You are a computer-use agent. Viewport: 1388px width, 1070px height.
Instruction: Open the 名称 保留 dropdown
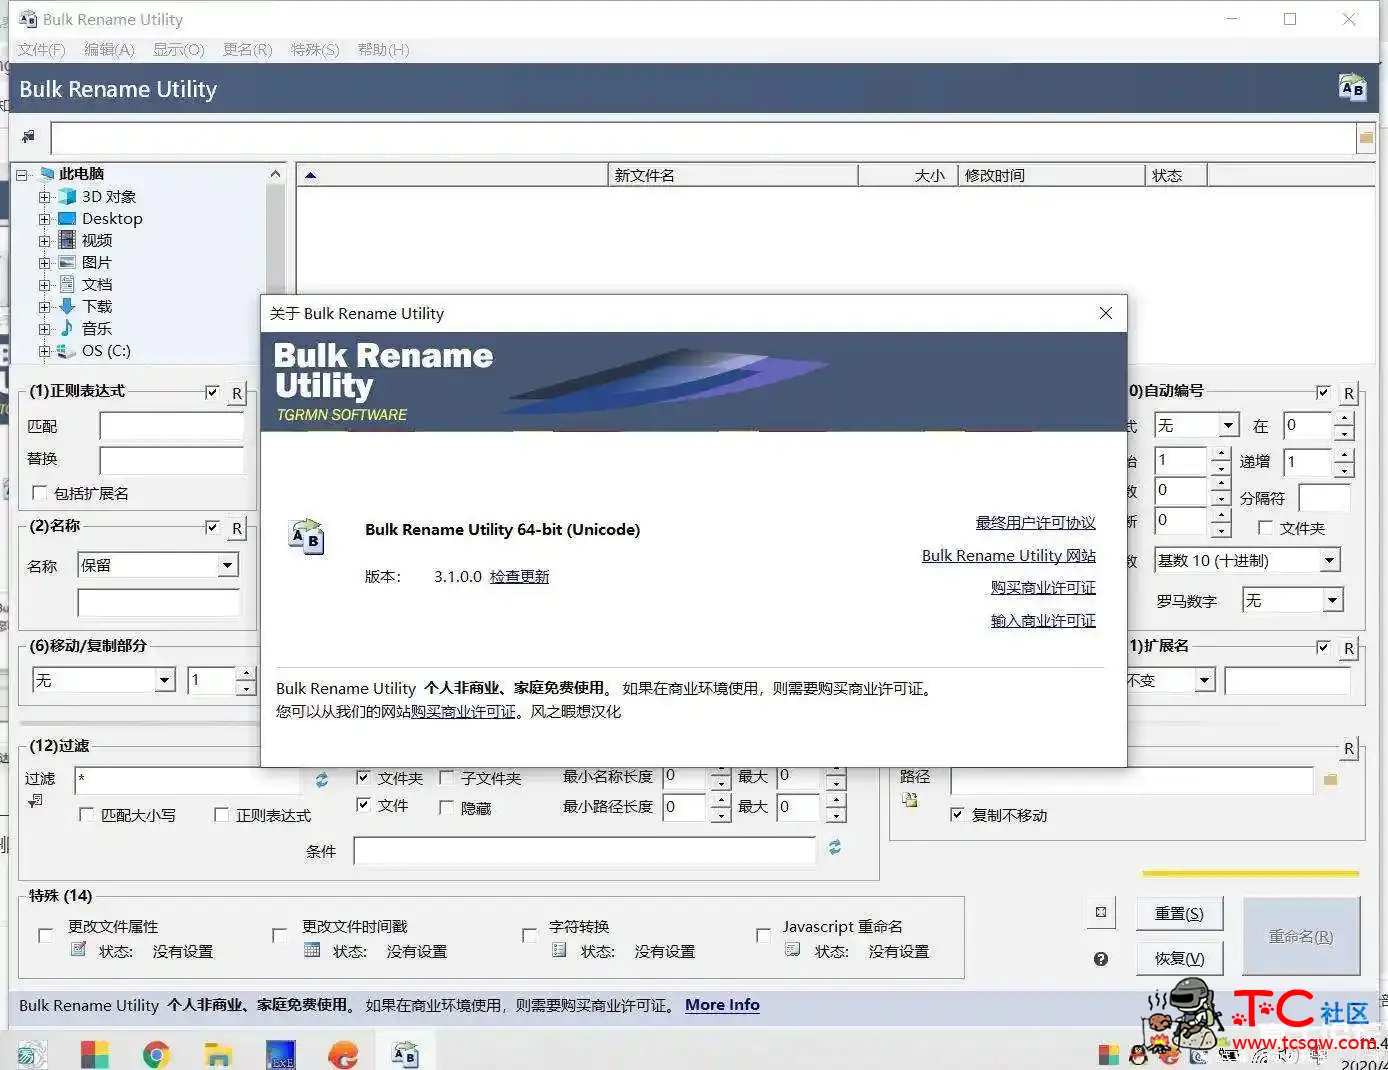pos(228,565)
